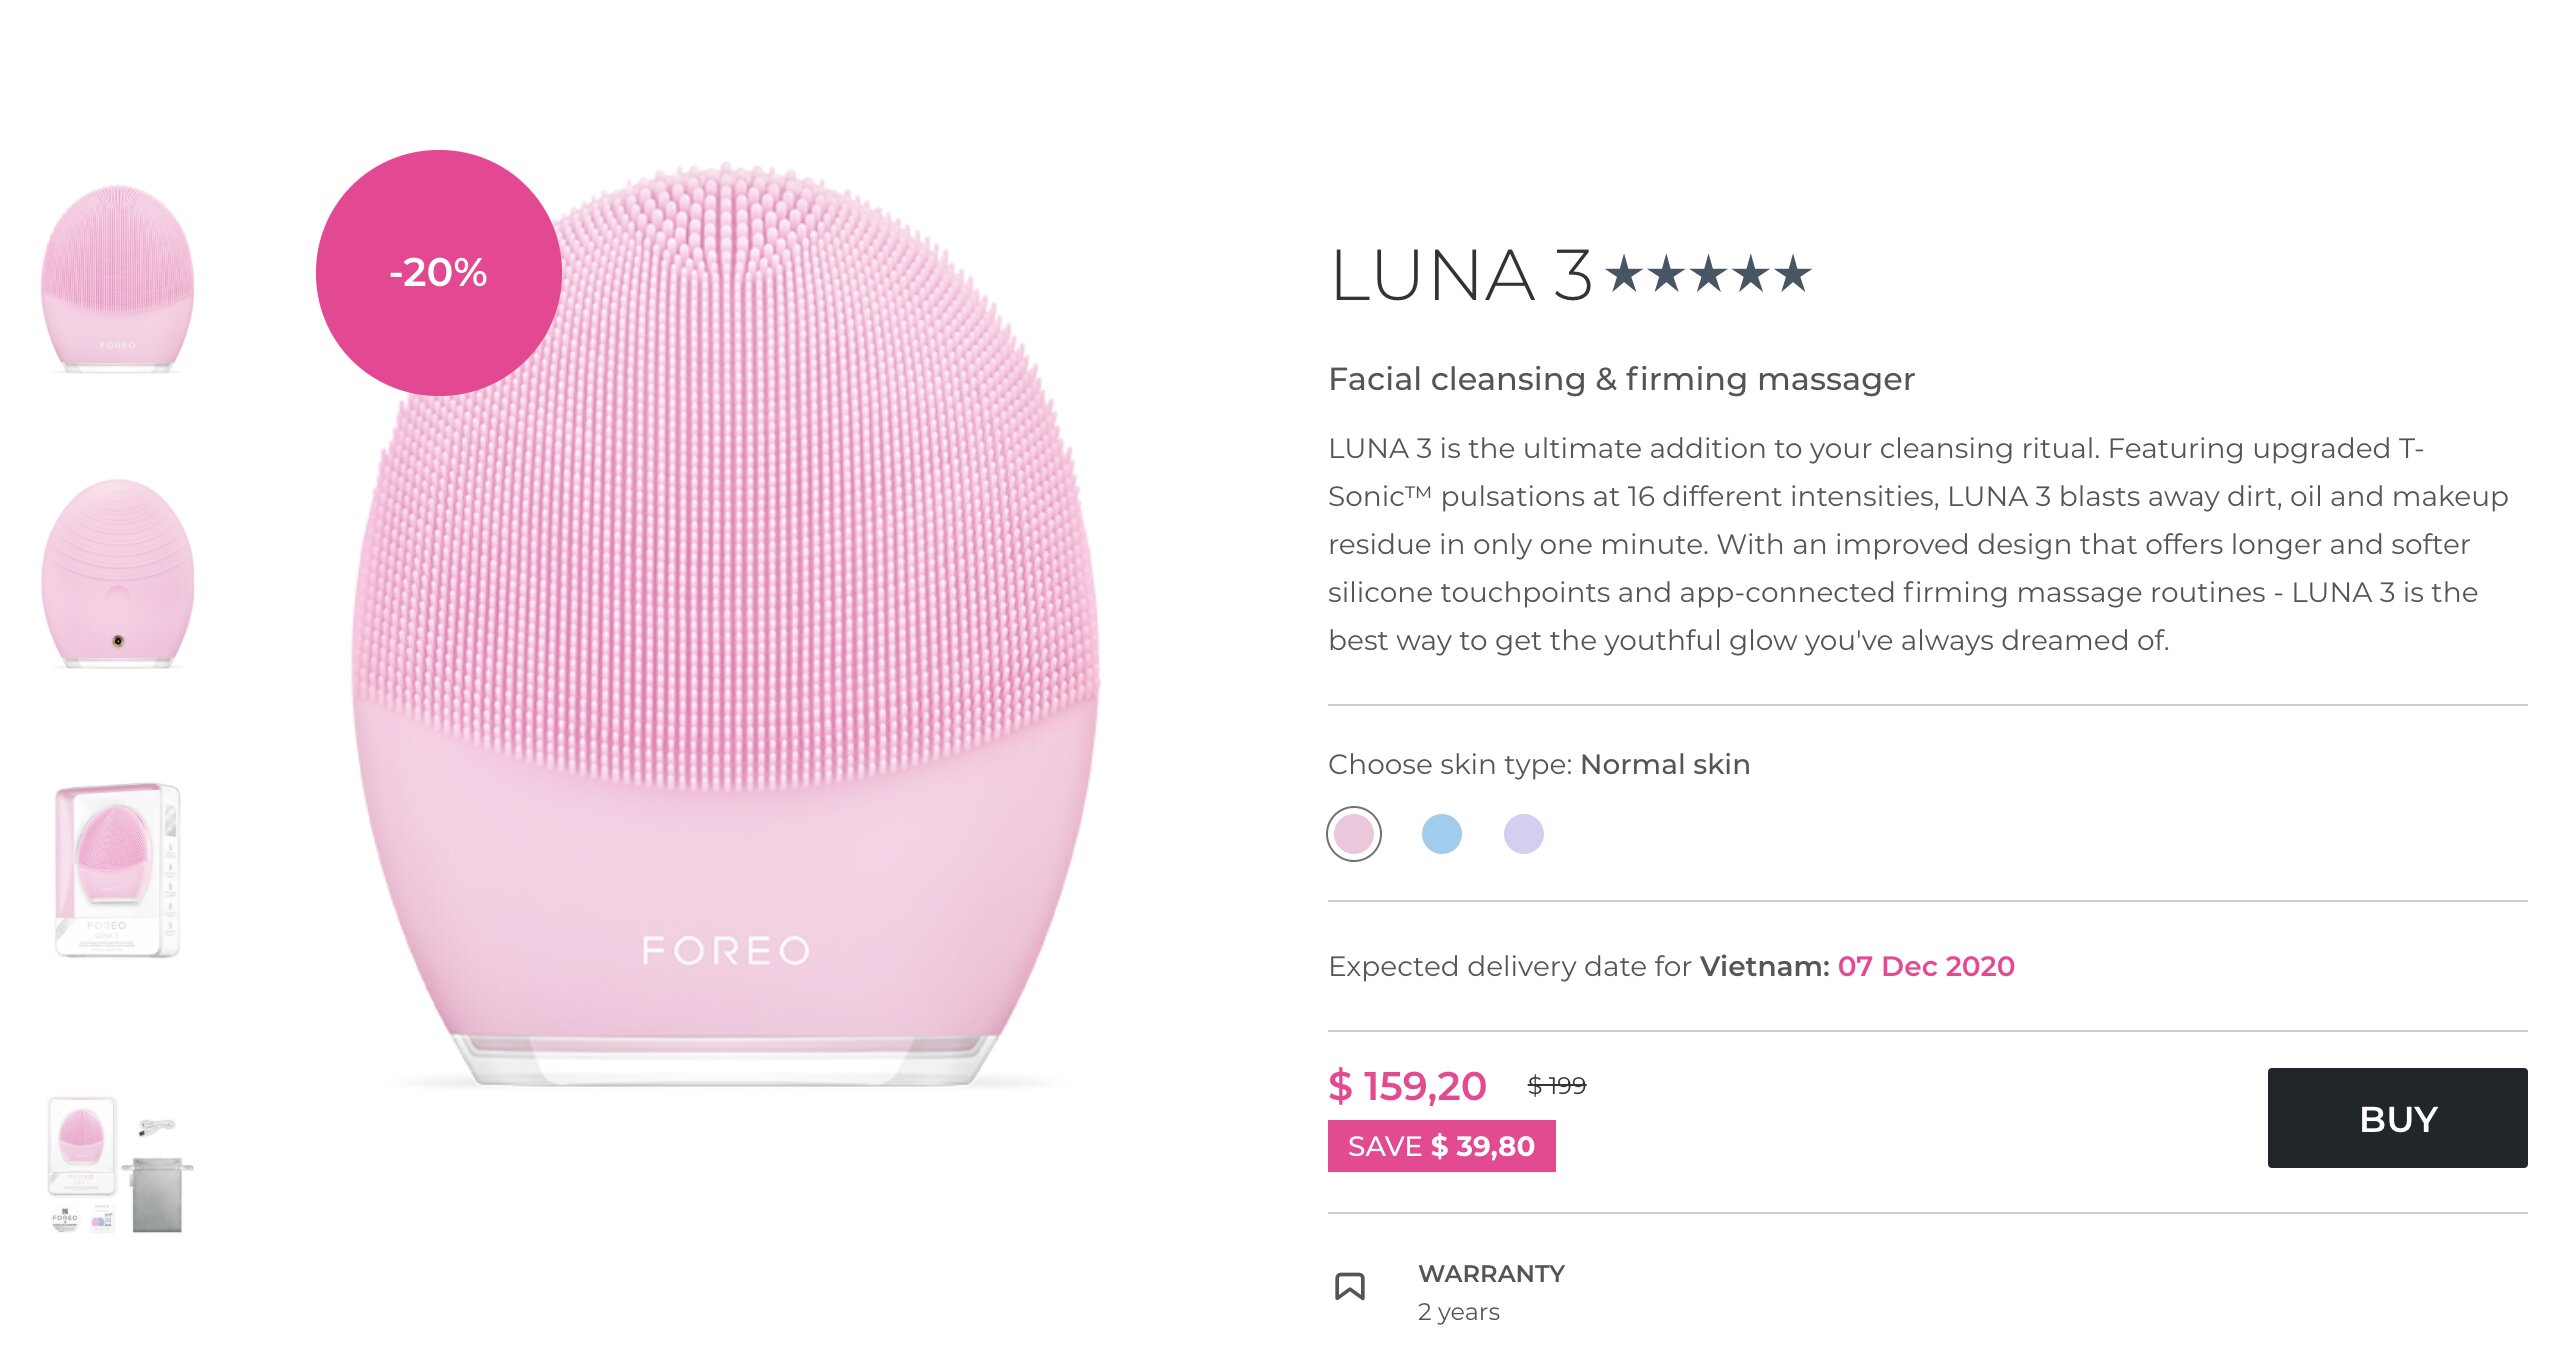2574x1356 pixels.
Task: Click the warranty bookmark icon
Action: [x=1349, y=1286]
